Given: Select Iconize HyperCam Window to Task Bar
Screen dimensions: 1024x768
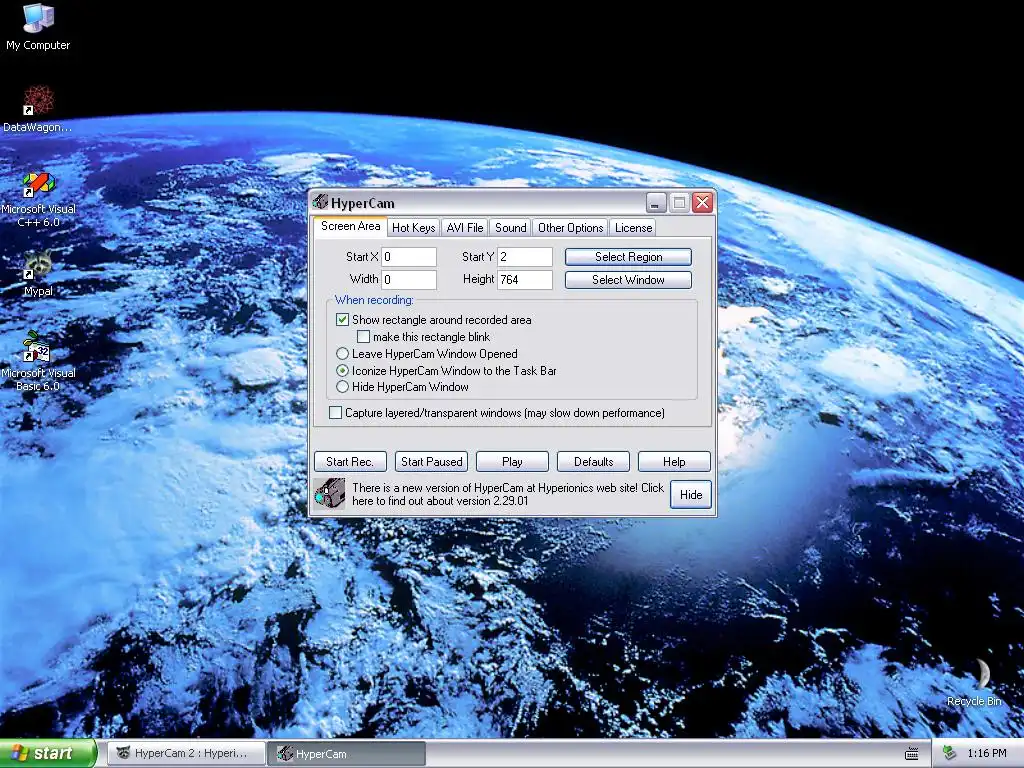Looking at the screenshot, I should pyautogui.click(x=342, y=370).
